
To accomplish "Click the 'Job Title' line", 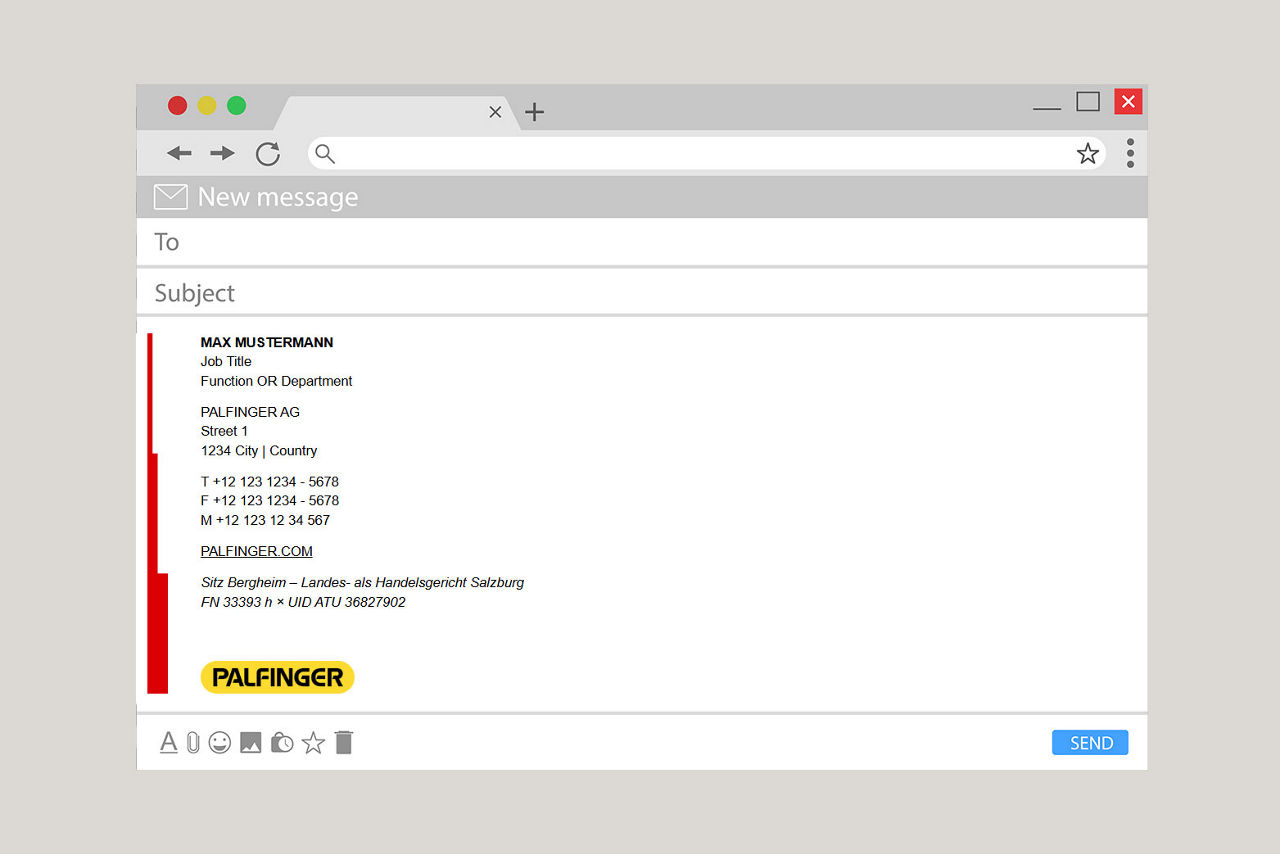I will point(226,361).
